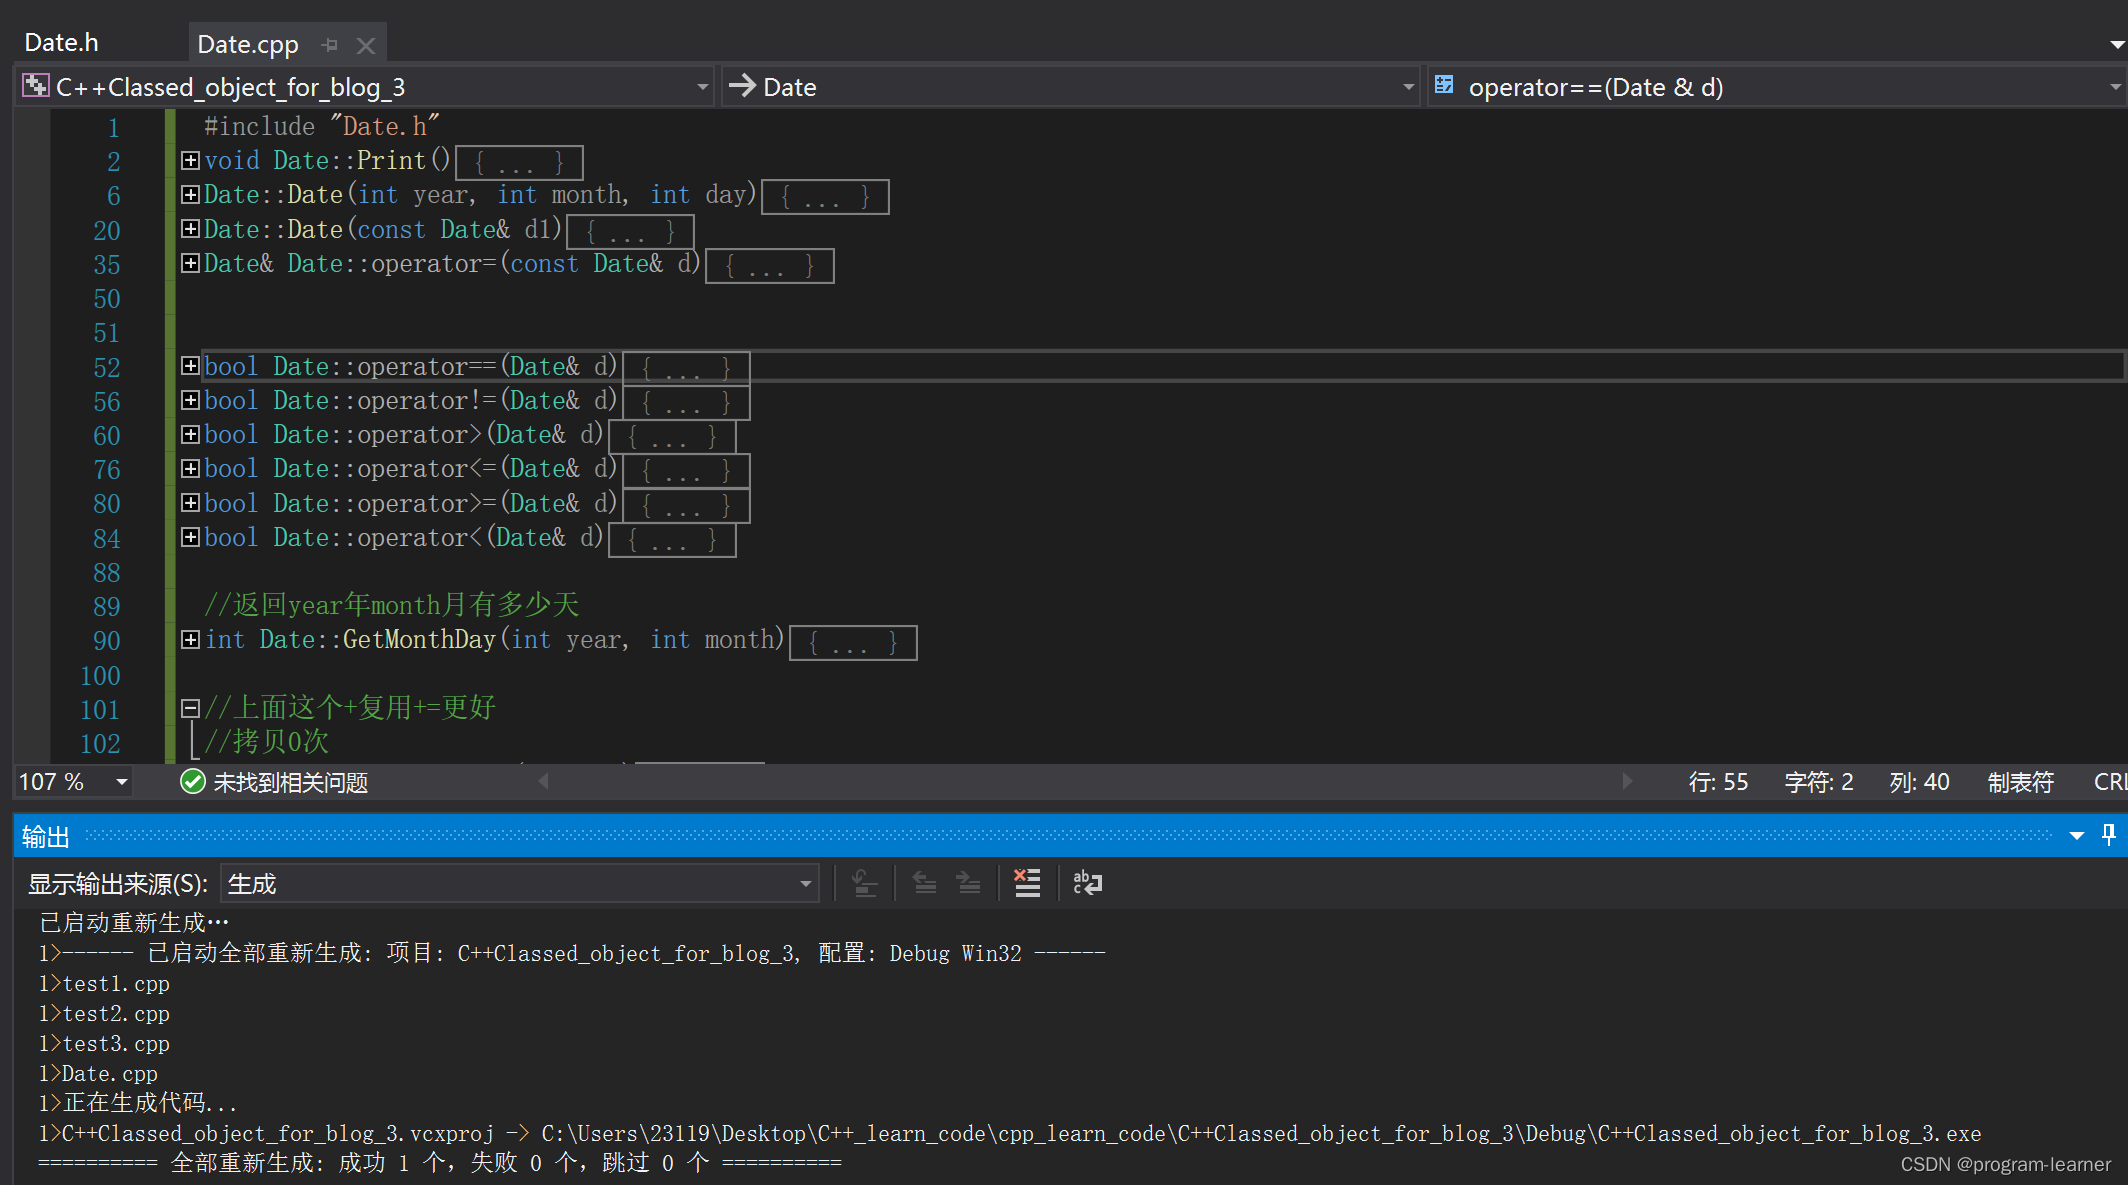Expand the Date copy constructor block
This screenshot has height=1185, width=2128.
coord(190,229)
